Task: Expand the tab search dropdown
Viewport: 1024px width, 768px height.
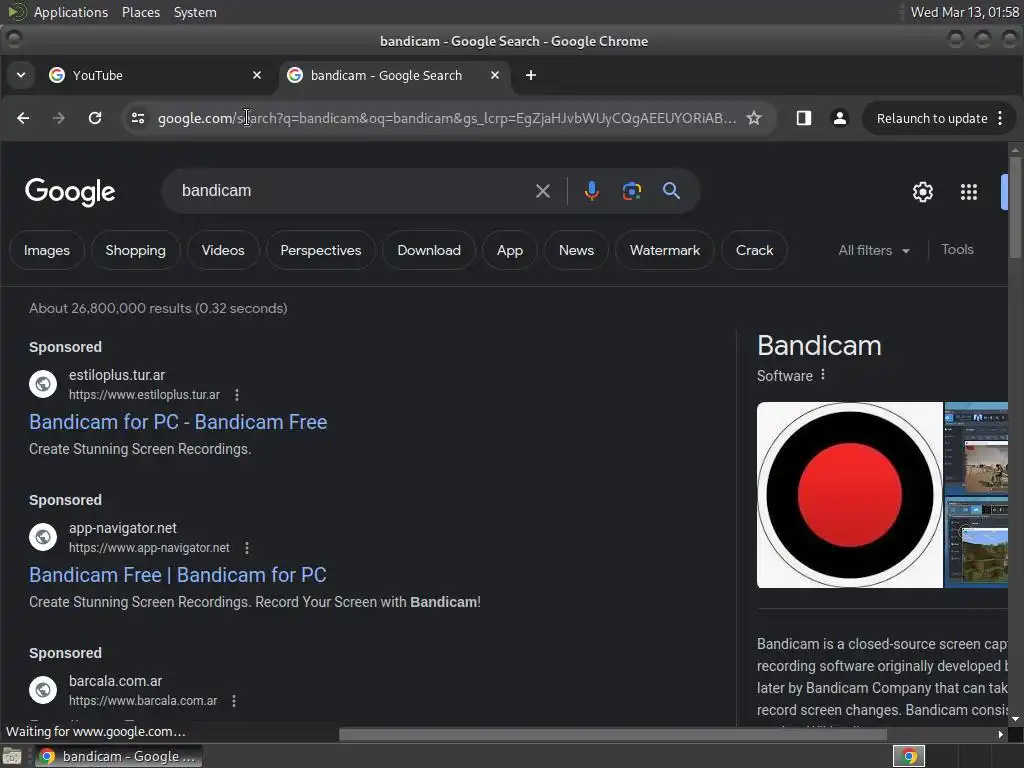Action: click(21, 75)
